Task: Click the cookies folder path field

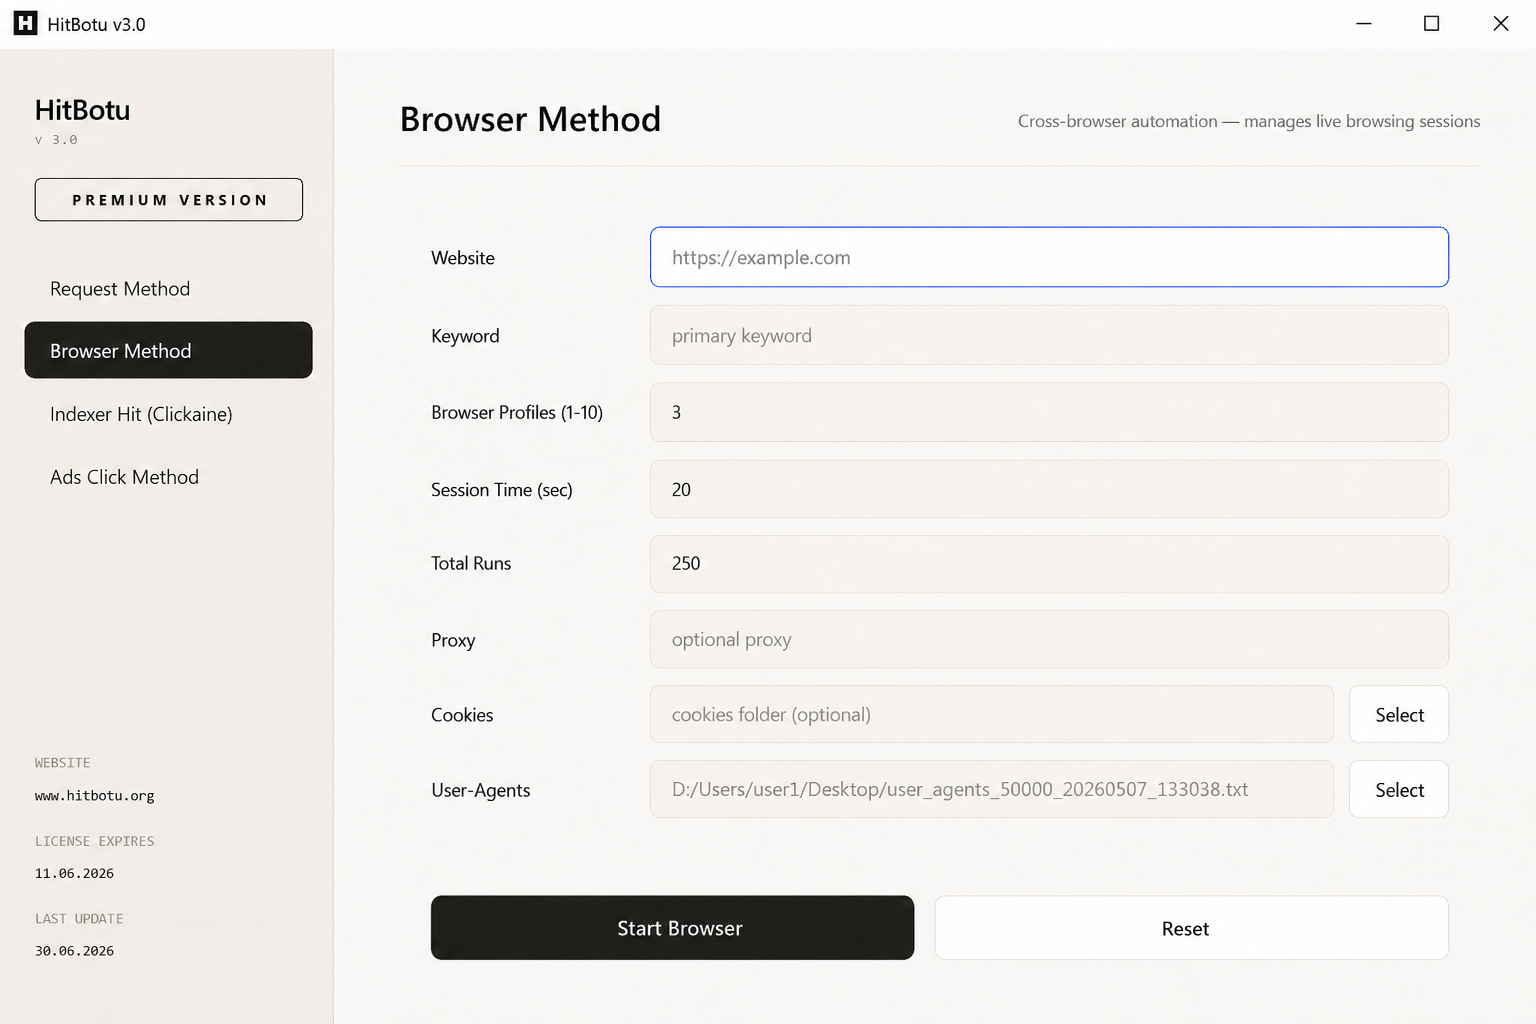Action: pyautogui.click(x=992, y=714)
